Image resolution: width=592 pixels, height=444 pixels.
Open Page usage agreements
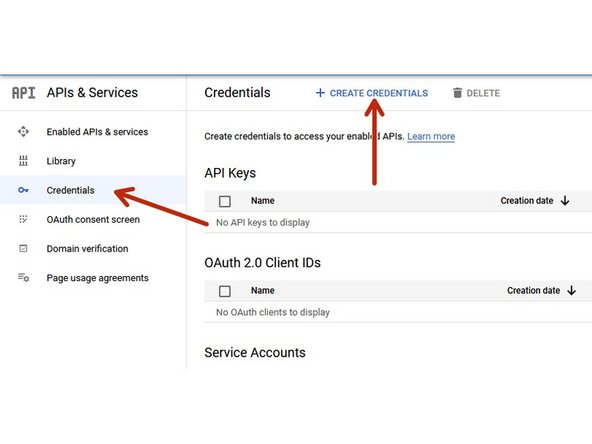click(x=97, y=278)
